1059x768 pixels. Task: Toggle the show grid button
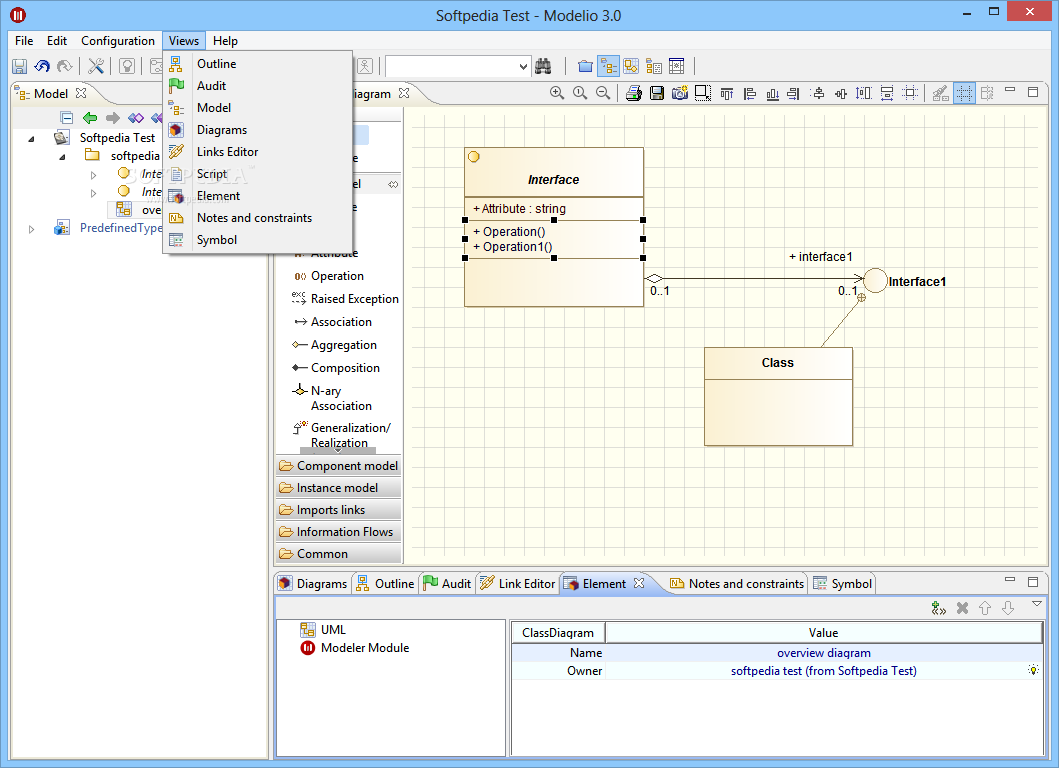point(964,93)
